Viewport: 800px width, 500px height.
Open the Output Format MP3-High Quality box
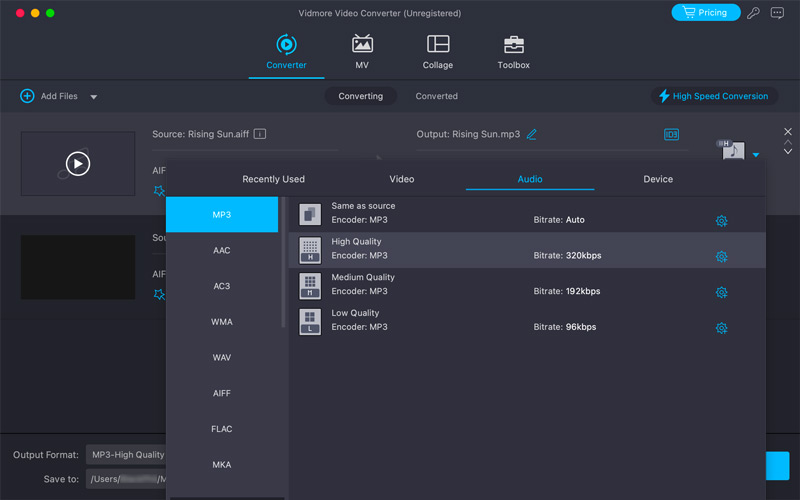126,455
